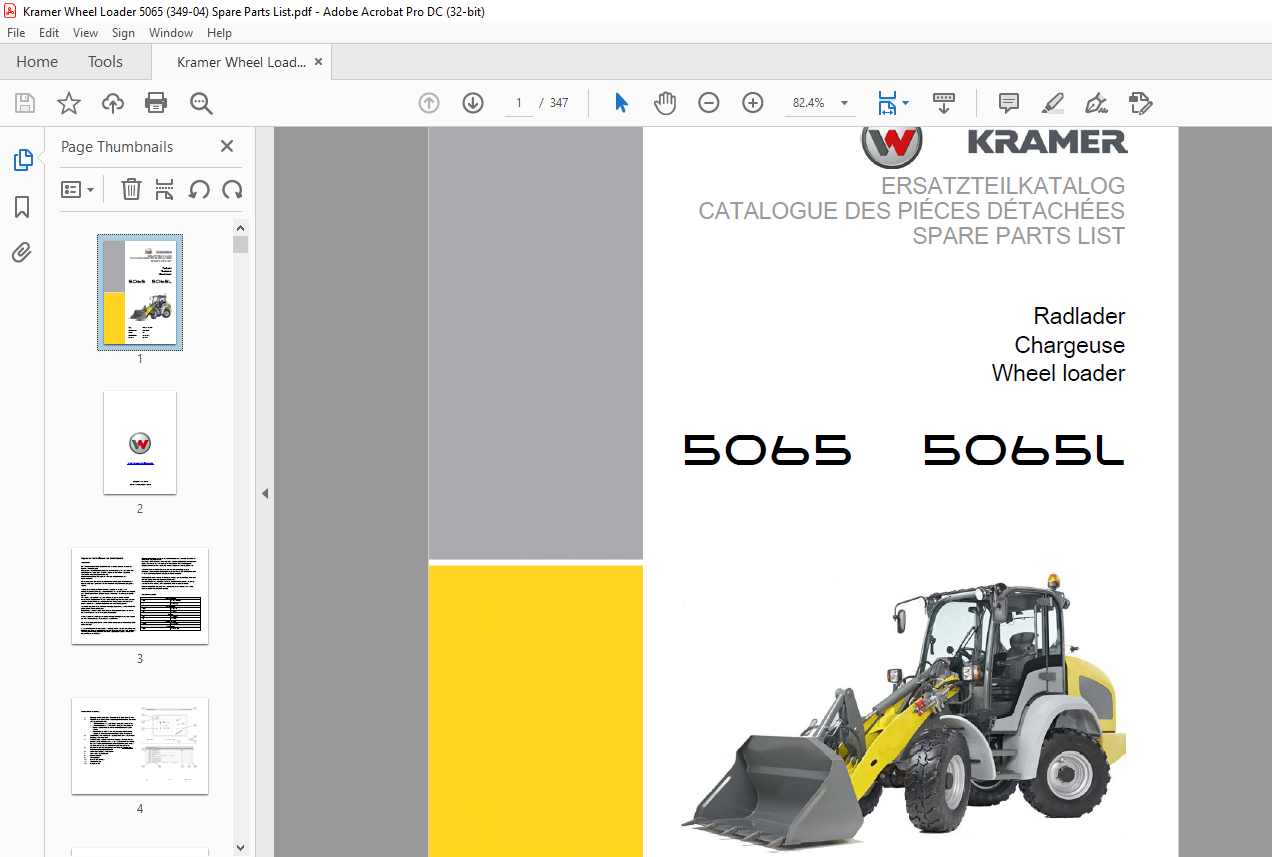Click the Add comment sticky note icon

pos(1009,103)
